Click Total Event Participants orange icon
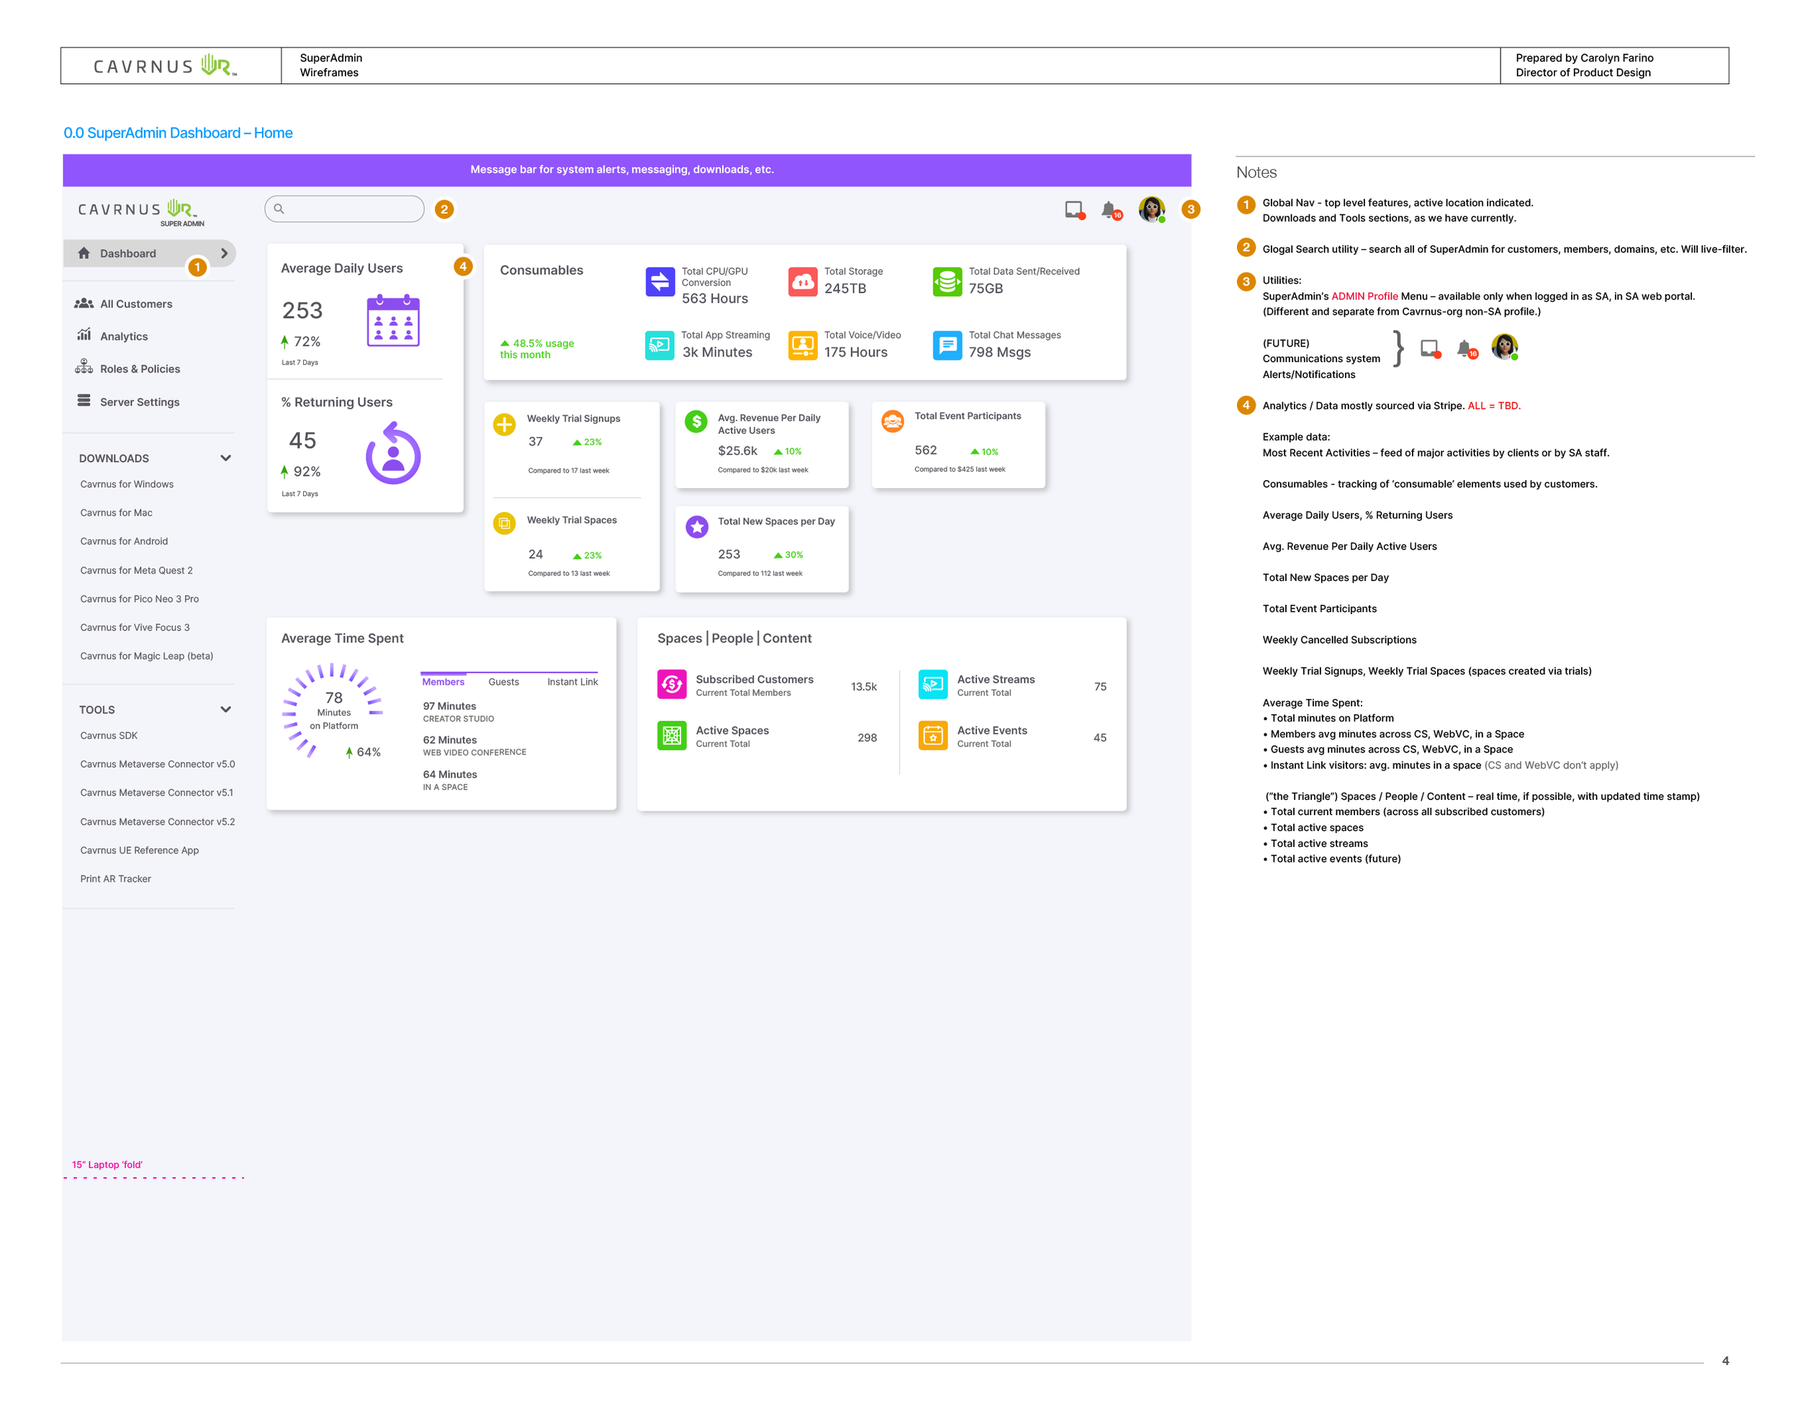1800x1412 pixels. click(x=893, y=421)
